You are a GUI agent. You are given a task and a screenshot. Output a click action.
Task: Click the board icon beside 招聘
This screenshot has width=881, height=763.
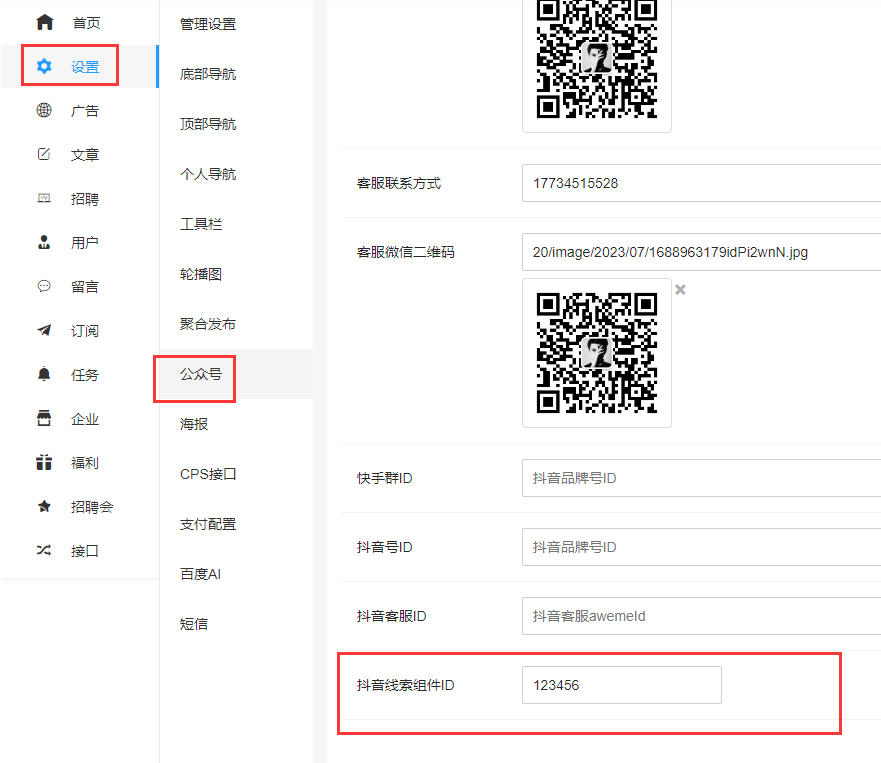[x=44, y=198]
